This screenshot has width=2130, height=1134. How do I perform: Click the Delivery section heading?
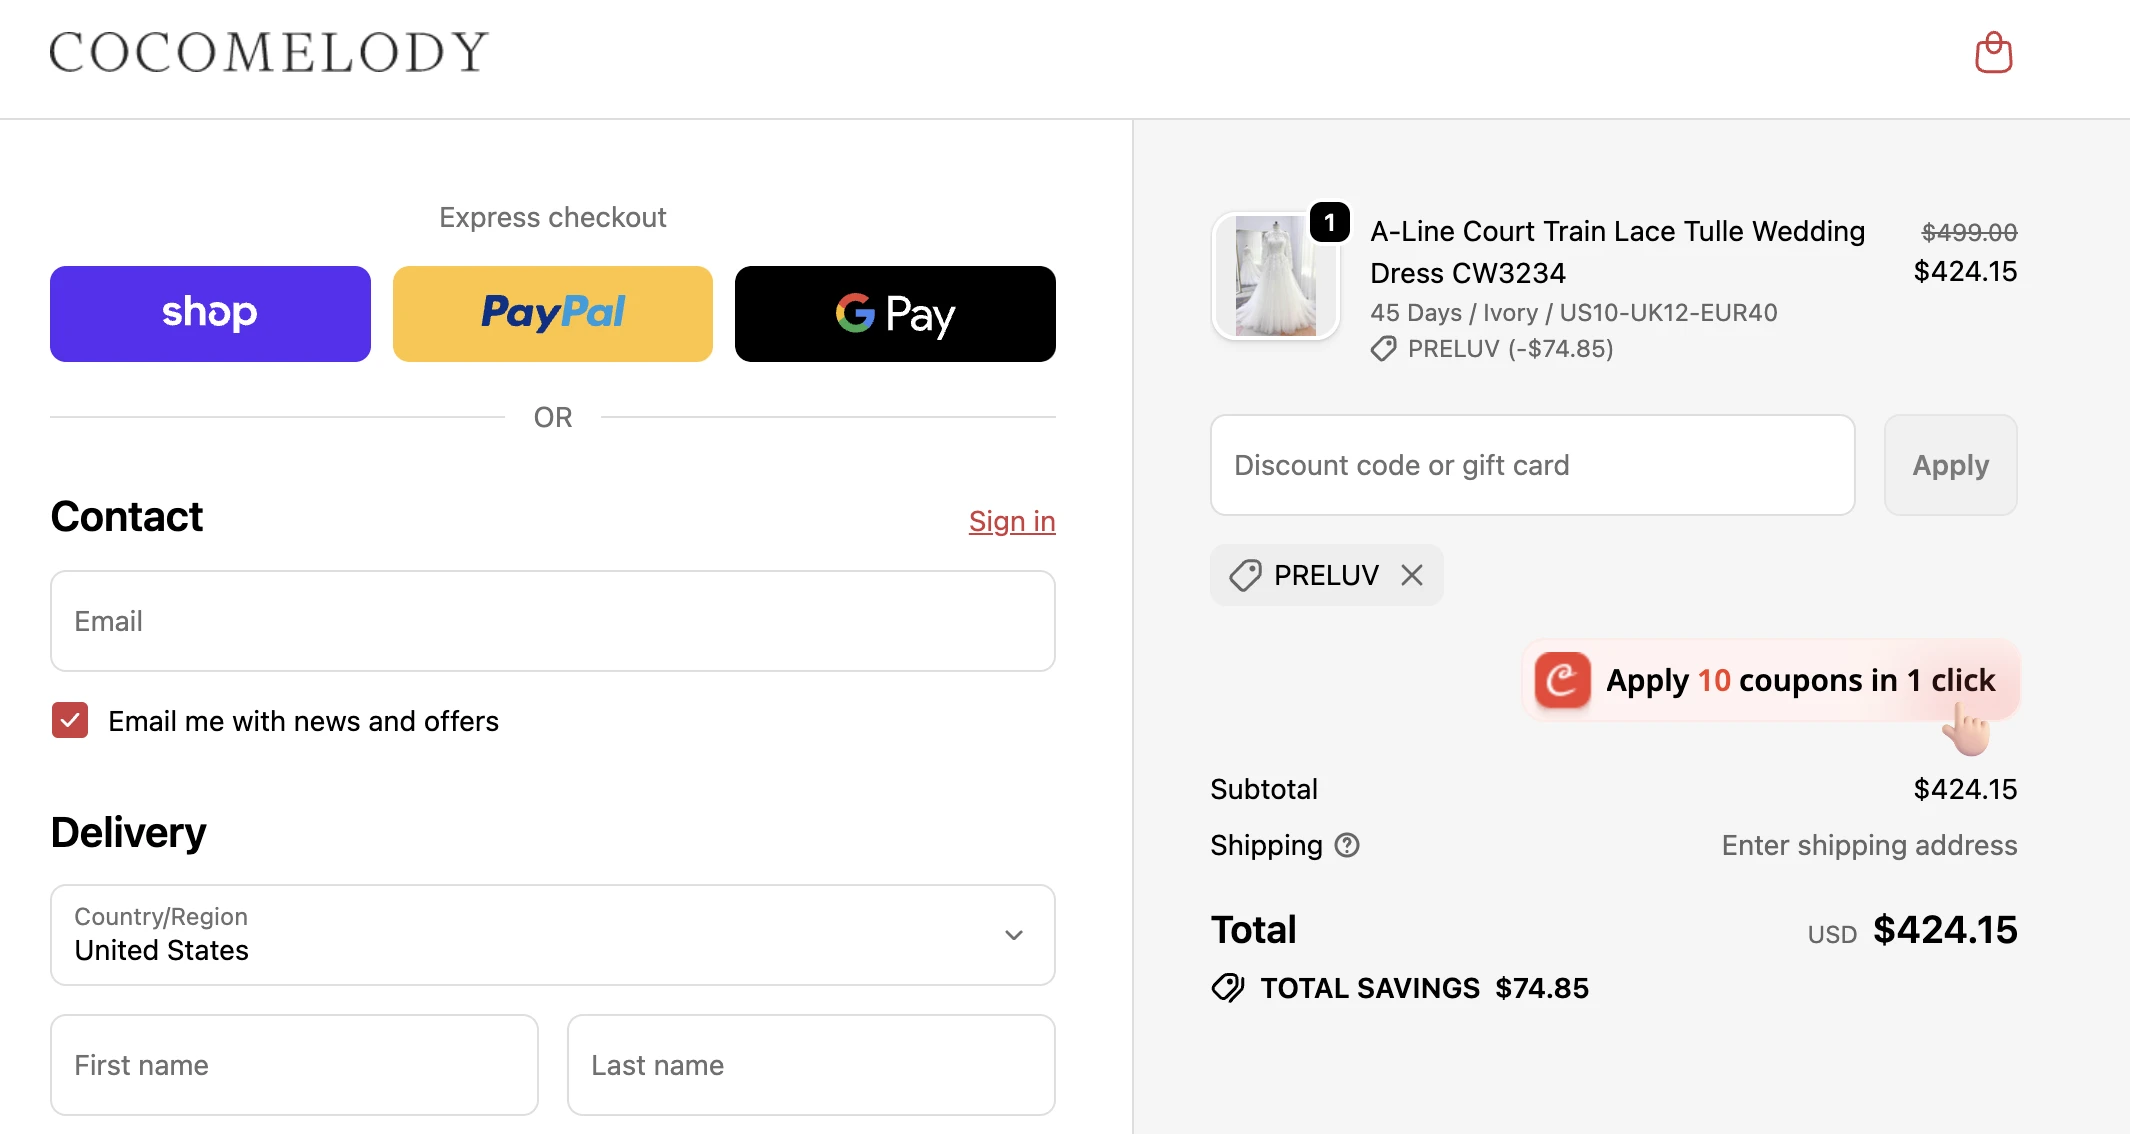[128, 832]
